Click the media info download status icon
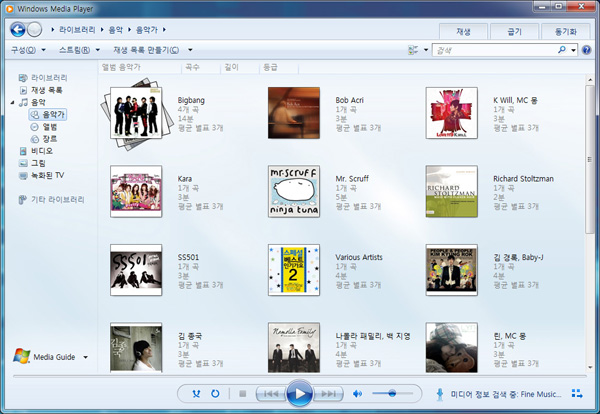This screenshot has height=414, width=600. tap(440, 394)
